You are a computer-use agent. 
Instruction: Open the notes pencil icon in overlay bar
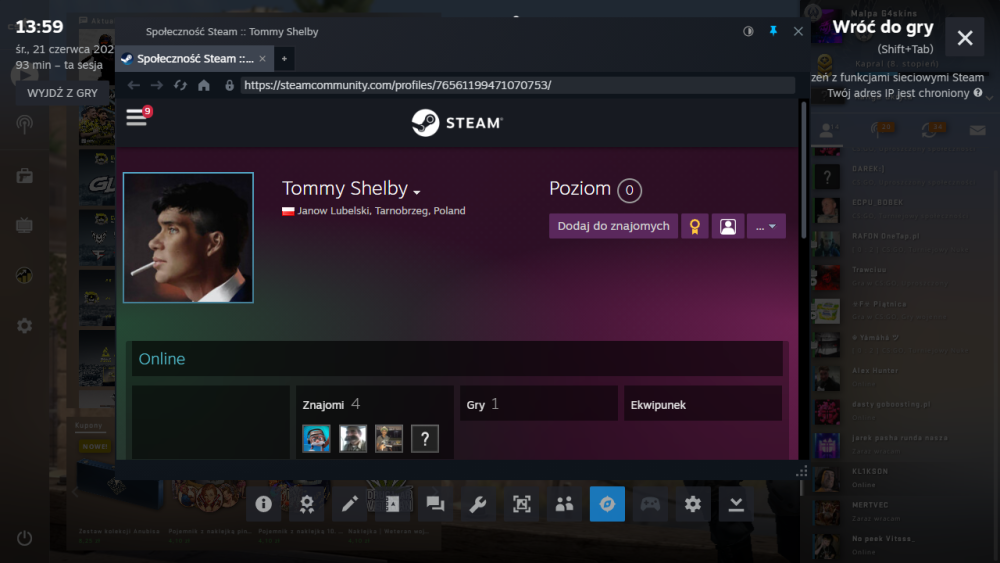[349, 504]
